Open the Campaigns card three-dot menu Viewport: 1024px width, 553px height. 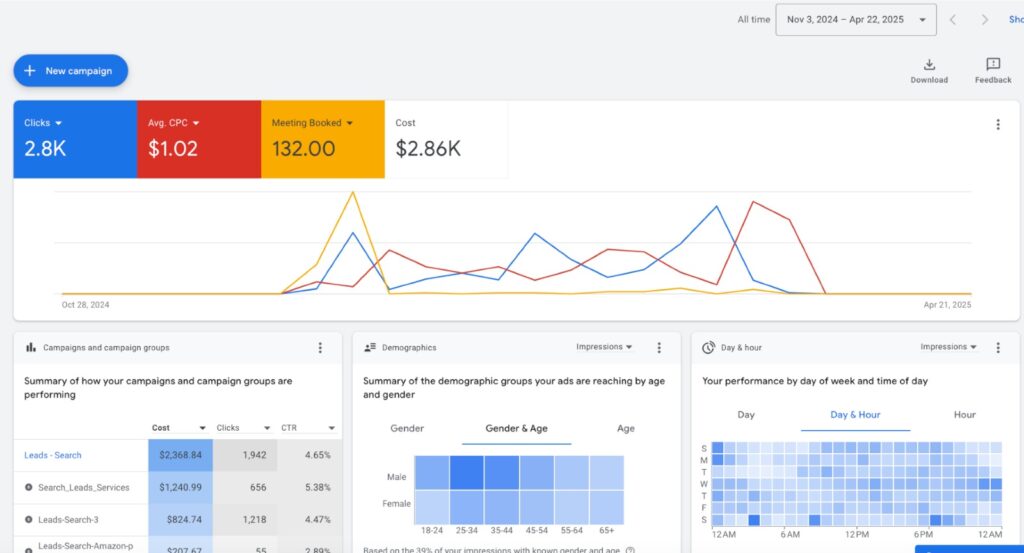coord(320,348)
